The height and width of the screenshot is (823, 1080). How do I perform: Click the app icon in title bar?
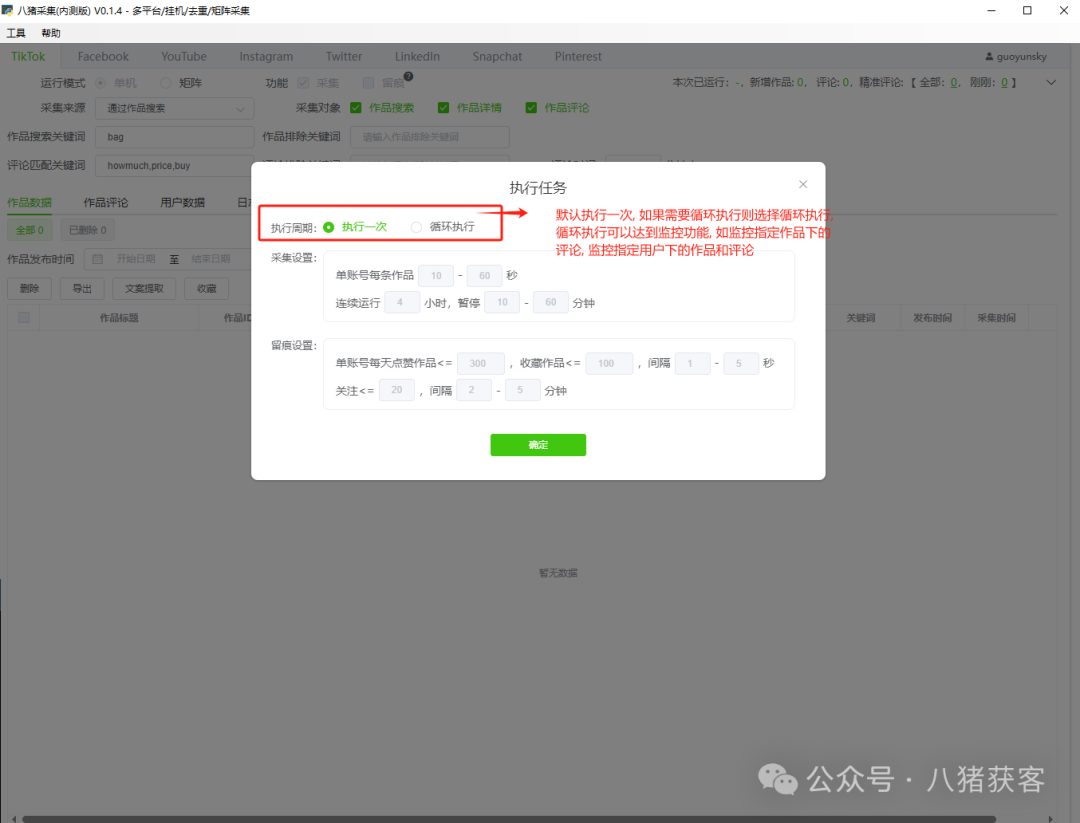8,10
